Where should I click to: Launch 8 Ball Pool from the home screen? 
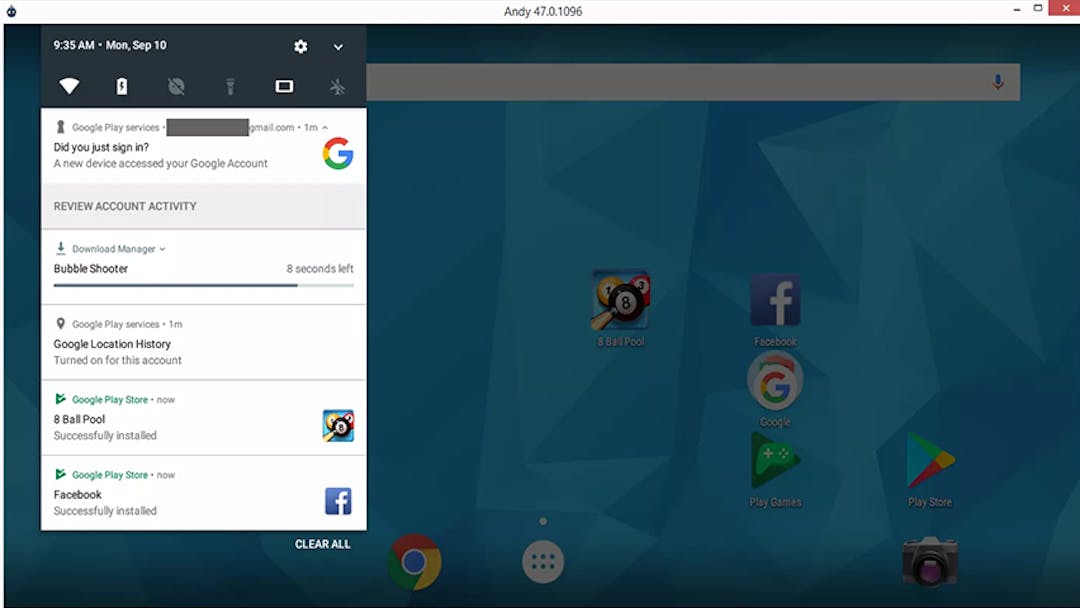[622, 300]
